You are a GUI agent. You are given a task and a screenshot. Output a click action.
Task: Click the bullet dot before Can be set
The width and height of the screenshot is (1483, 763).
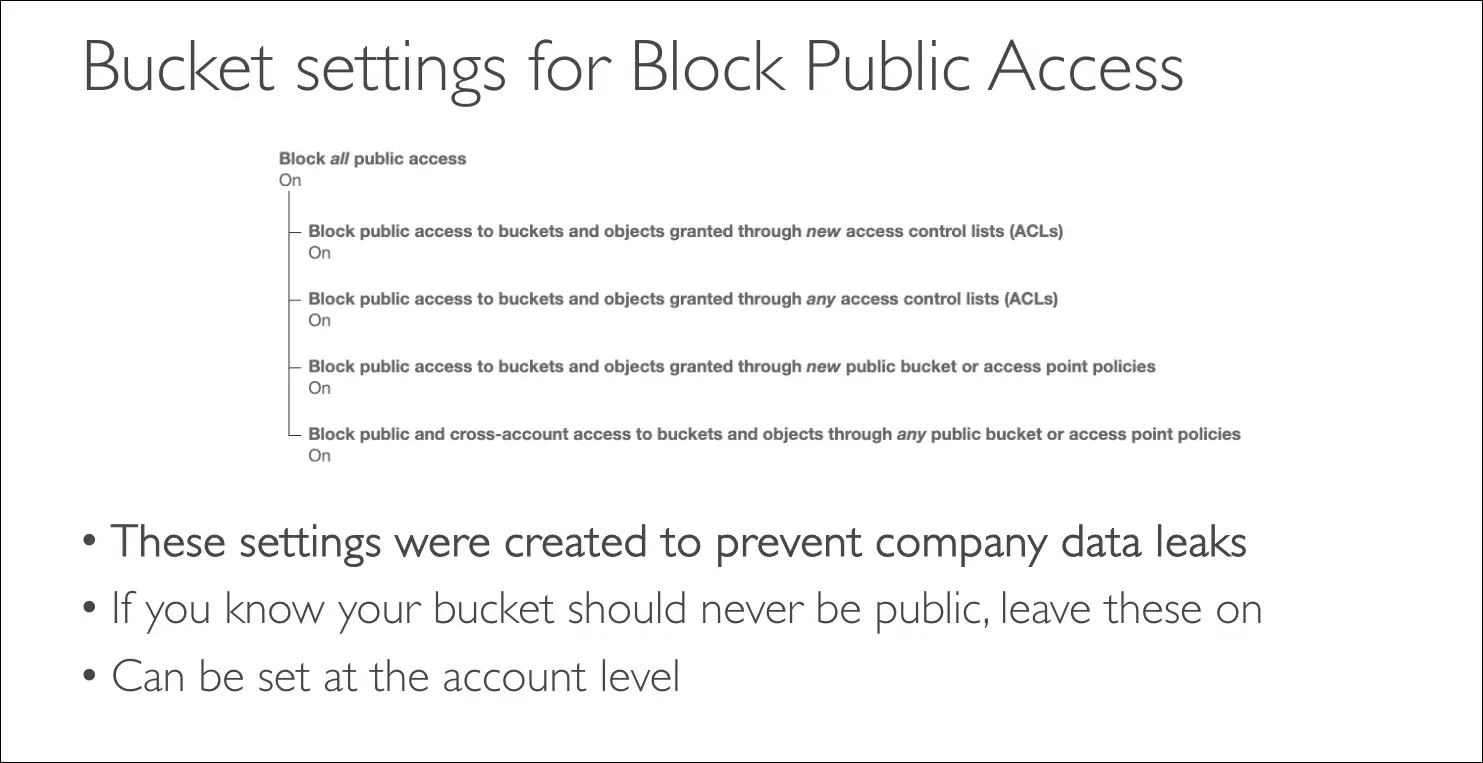pos(90,678)
